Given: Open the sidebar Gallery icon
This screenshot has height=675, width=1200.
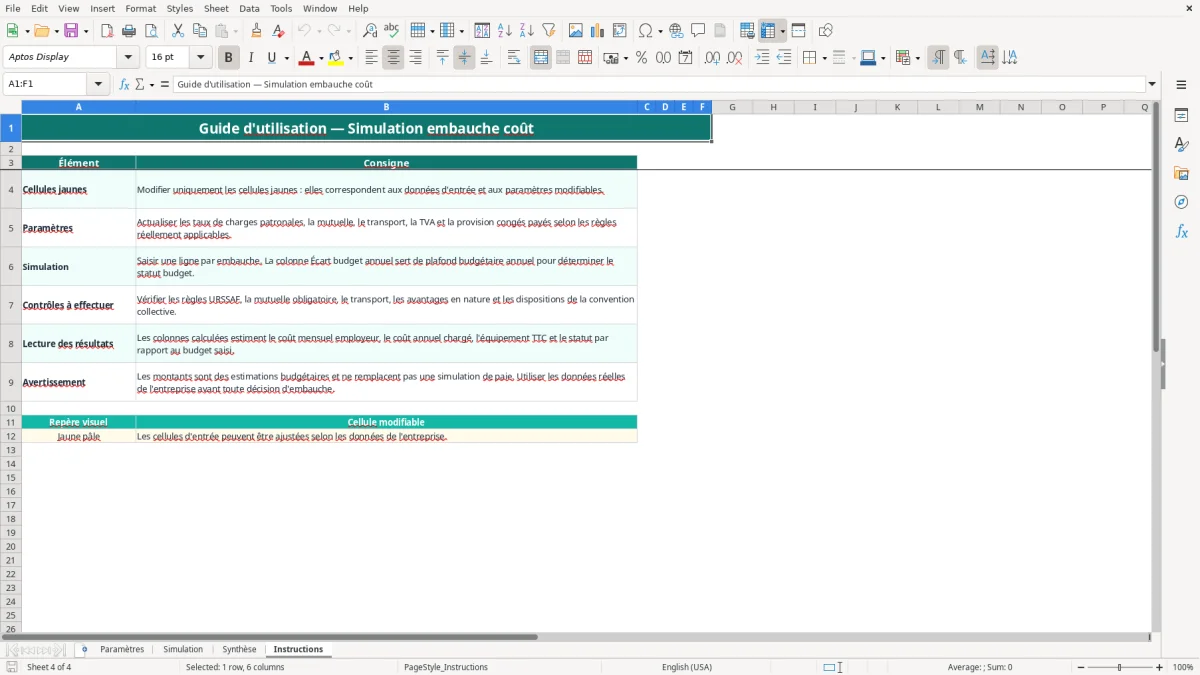Looking at the screenshot, I should [x=1181, y=174].
